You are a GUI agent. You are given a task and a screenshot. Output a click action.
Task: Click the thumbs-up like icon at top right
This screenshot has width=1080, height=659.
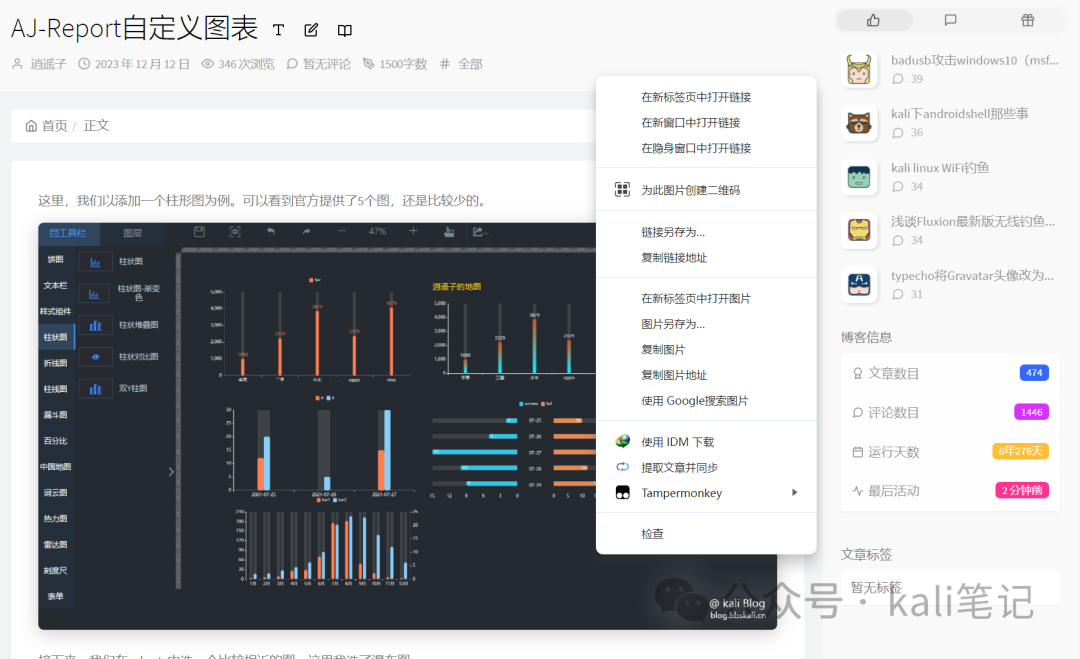point(873,20)
